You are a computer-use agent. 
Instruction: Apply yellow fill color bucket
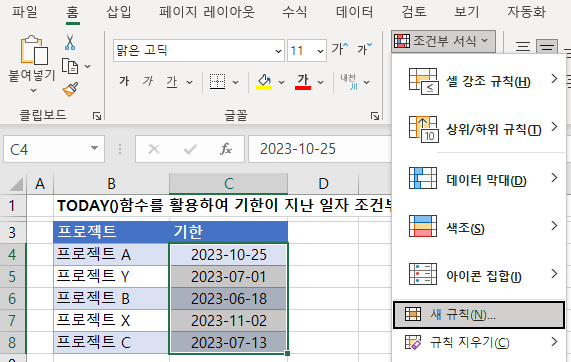tap(264, 82)
